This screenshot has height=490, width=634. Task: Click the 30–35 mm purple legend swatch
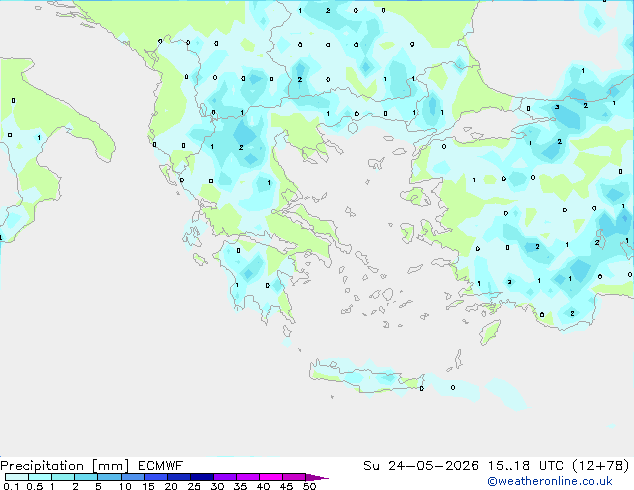click(x=225, y=477)
